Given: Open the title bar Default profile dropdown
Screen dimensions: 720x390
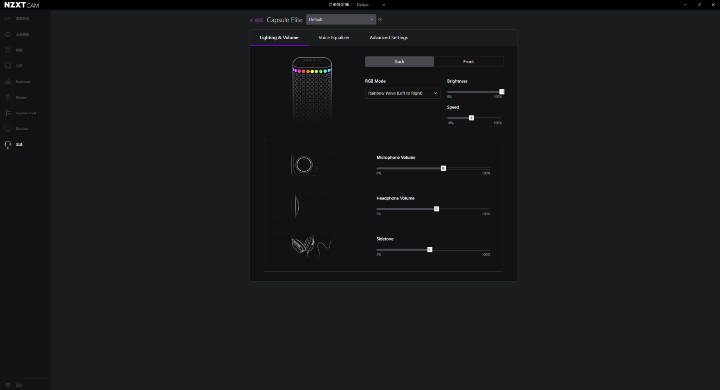Looking at the screenshot, I should [370, 5].
